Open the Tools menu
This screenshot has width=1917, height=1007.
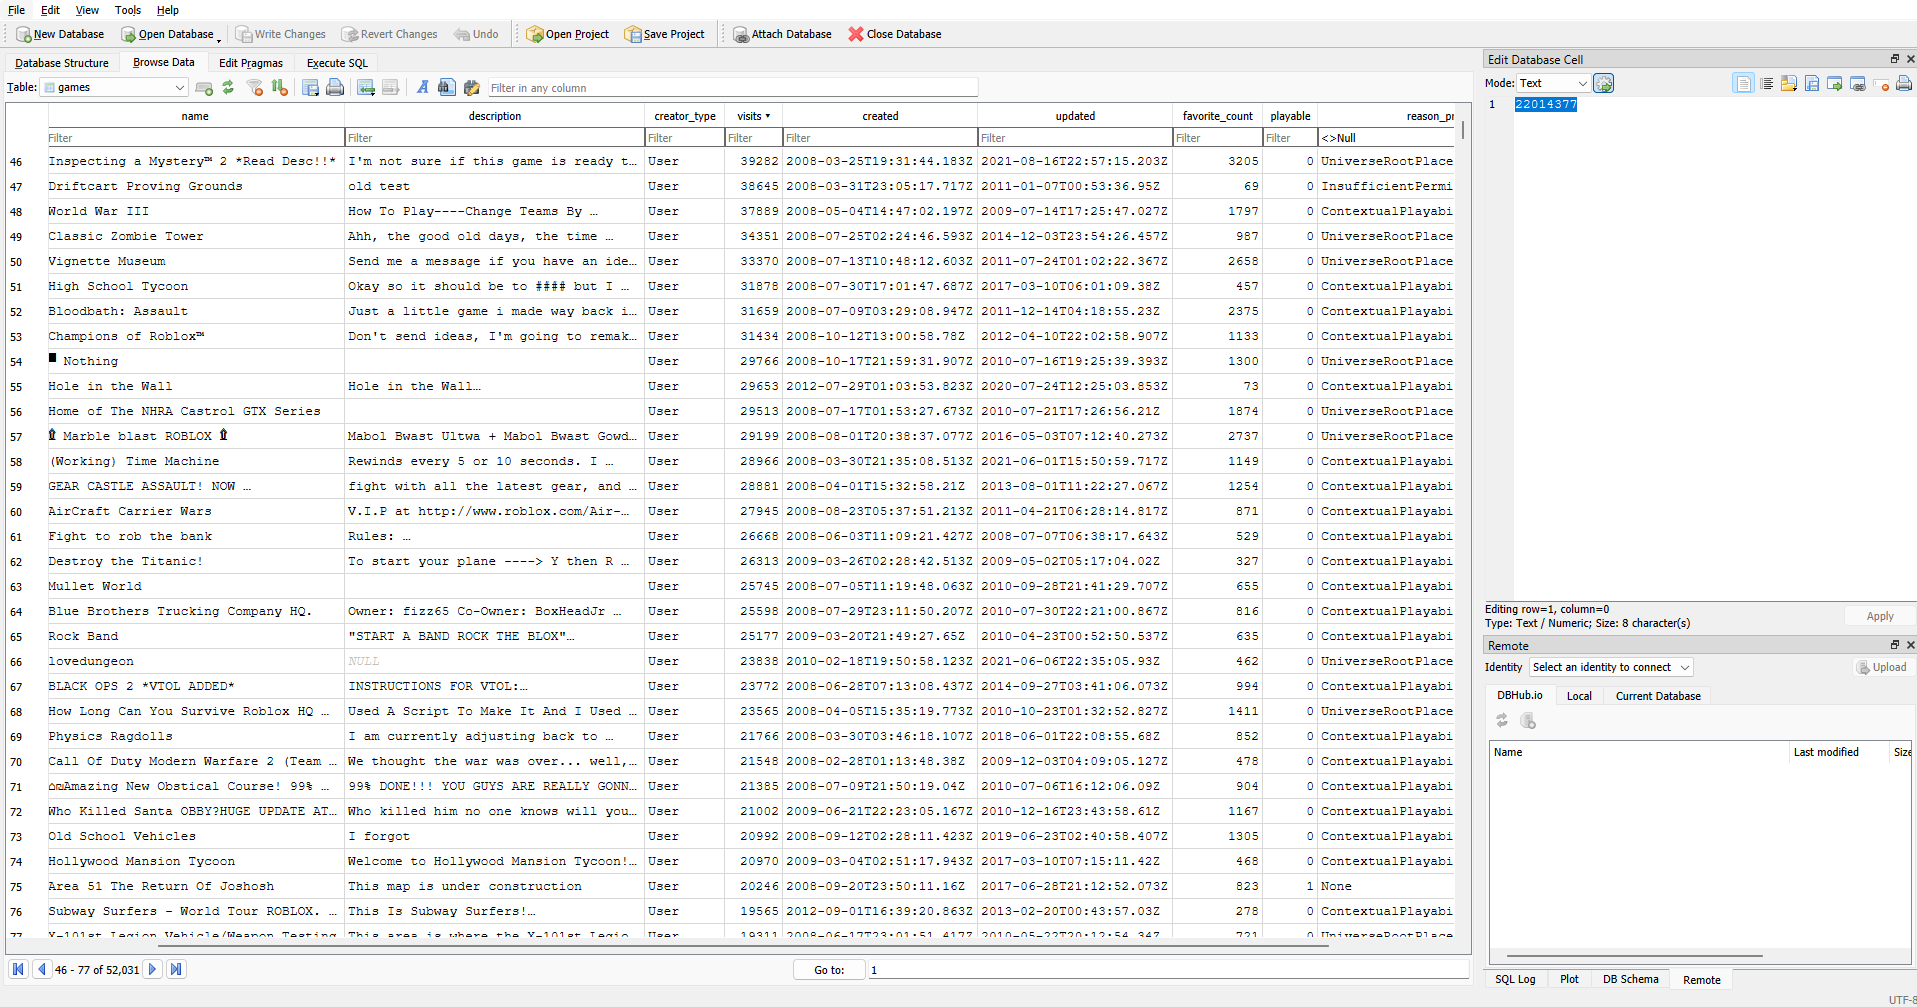click(x=128, y=10)
